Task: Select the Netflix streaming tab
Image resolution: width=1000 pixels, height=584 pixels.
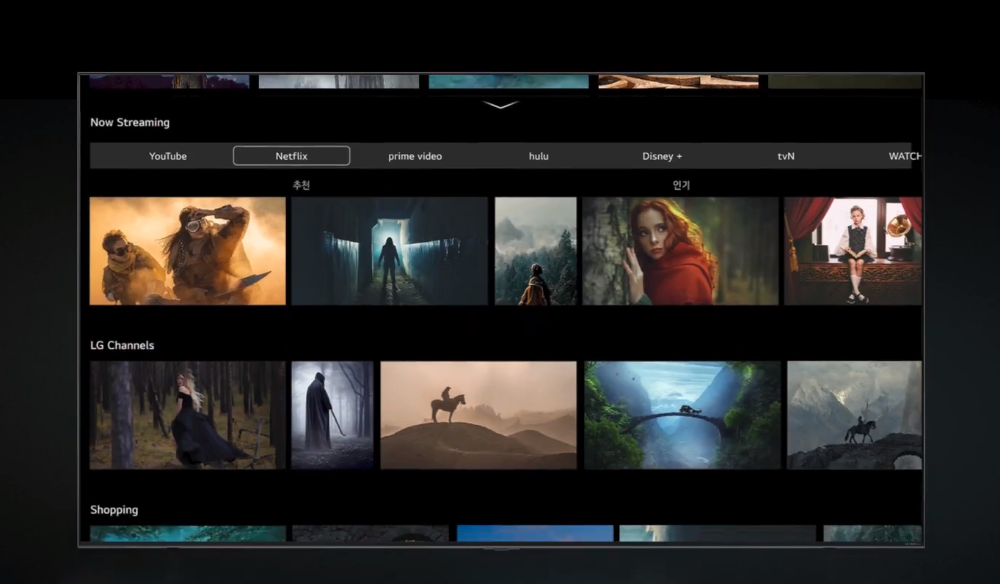Action: [291, 156]
